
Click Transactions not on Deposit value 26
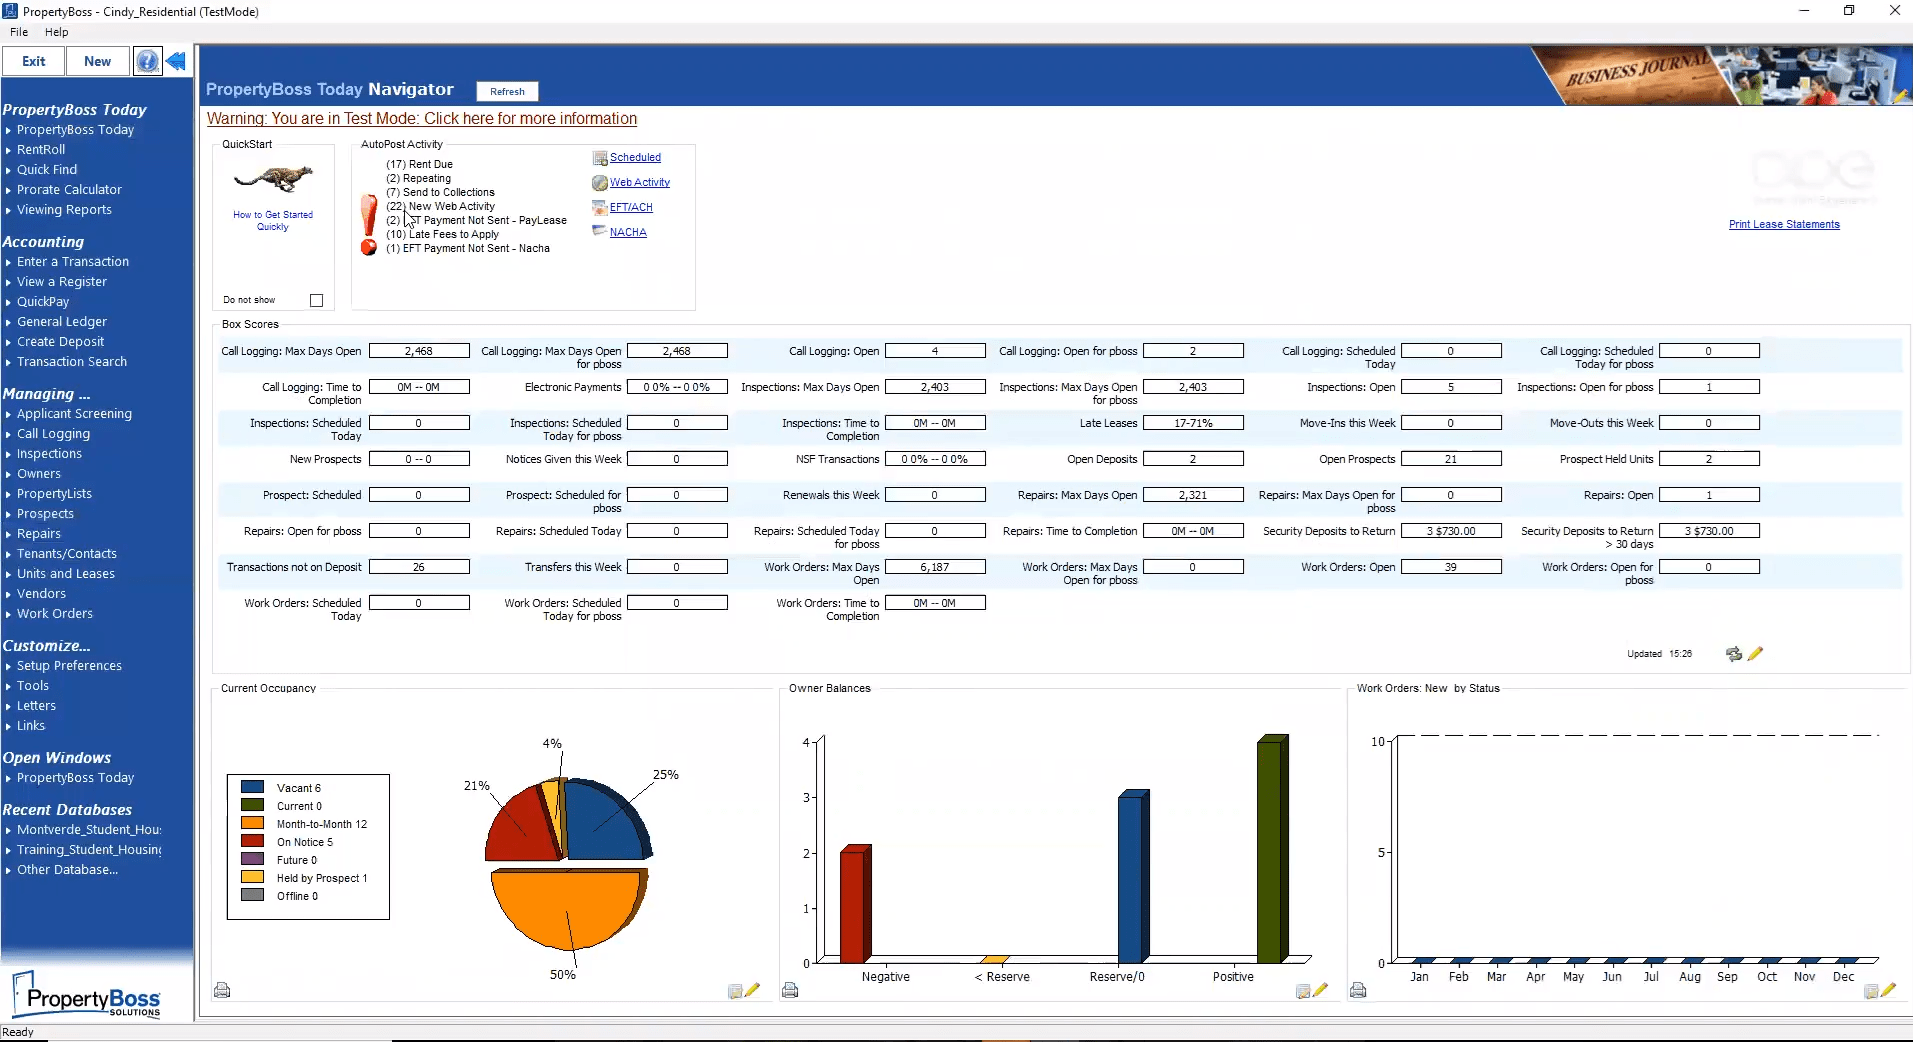click(419, 567)
